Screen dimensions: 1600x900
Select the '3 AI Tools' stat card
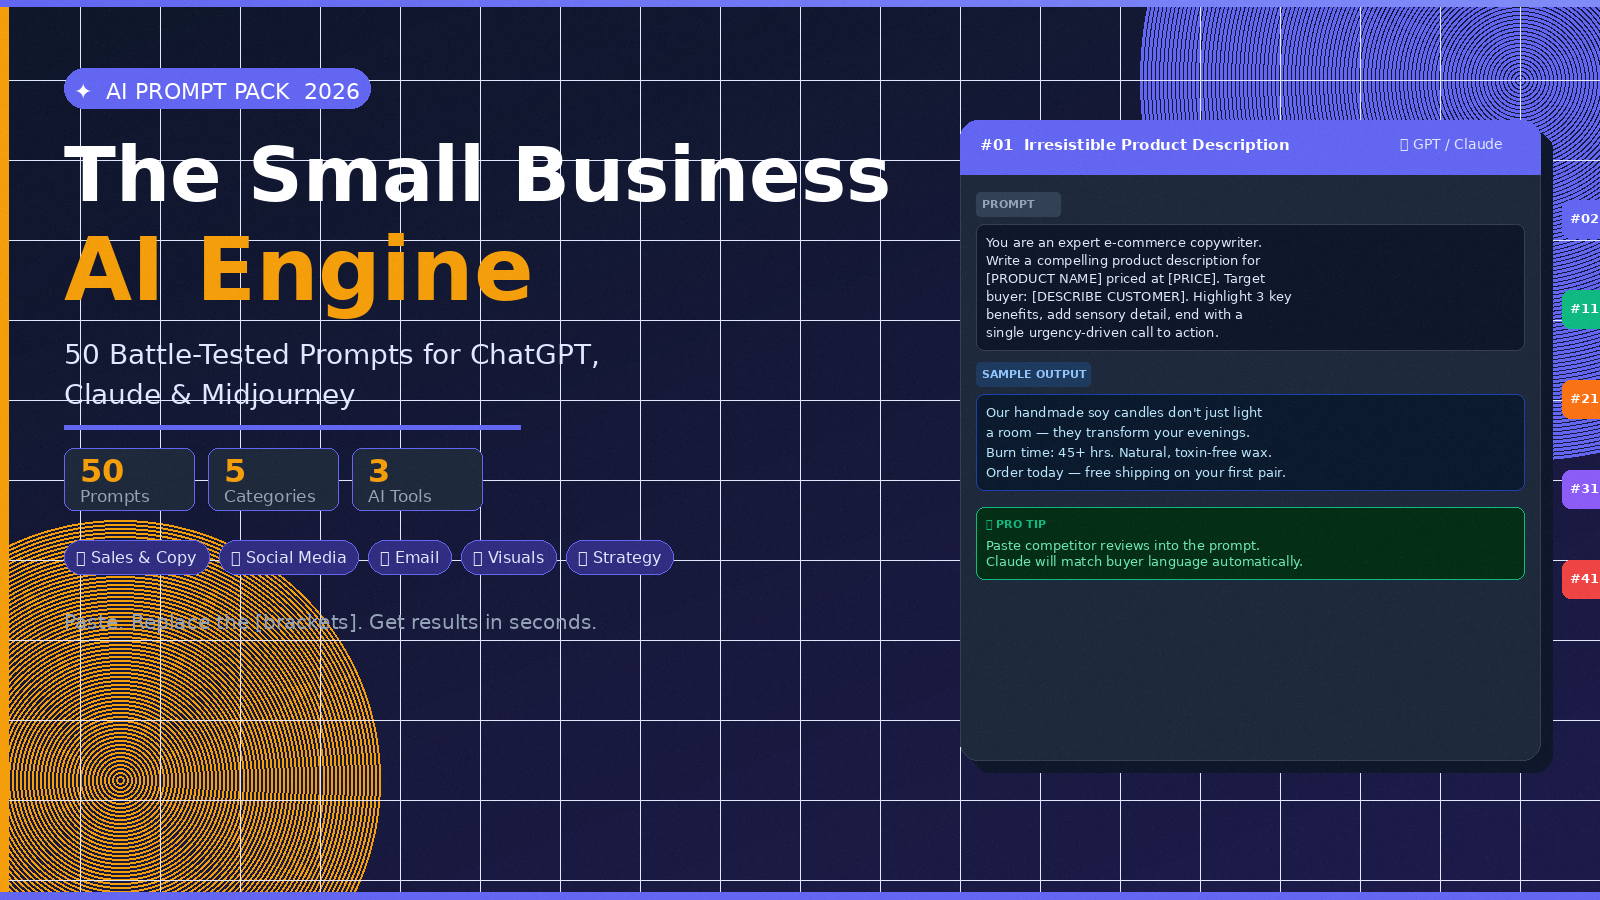(x=417, y=479)
